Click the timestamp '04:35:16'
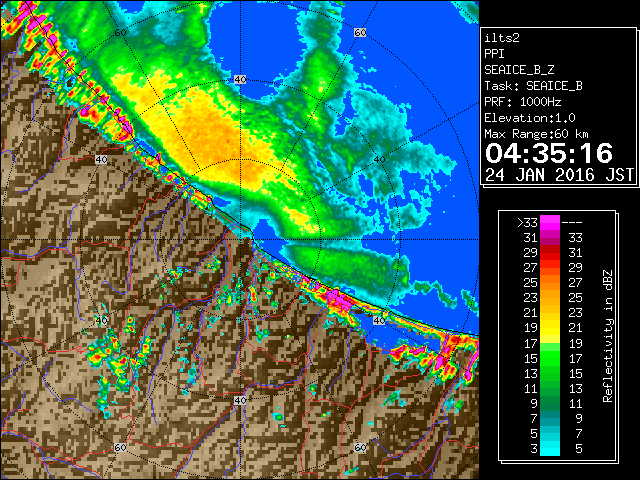640x480 pixels. 549,153
